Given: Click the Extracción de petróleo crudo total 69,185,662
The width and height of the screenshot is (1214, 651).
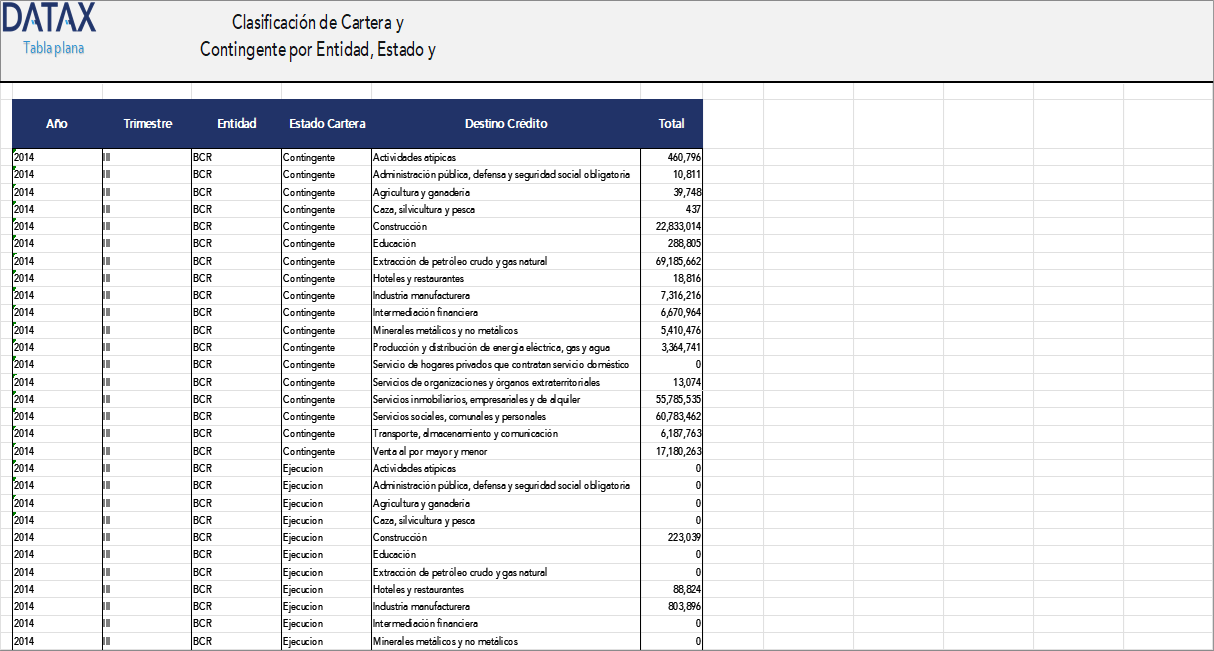Looking at the screenshot, I should (x=668, y=261).
